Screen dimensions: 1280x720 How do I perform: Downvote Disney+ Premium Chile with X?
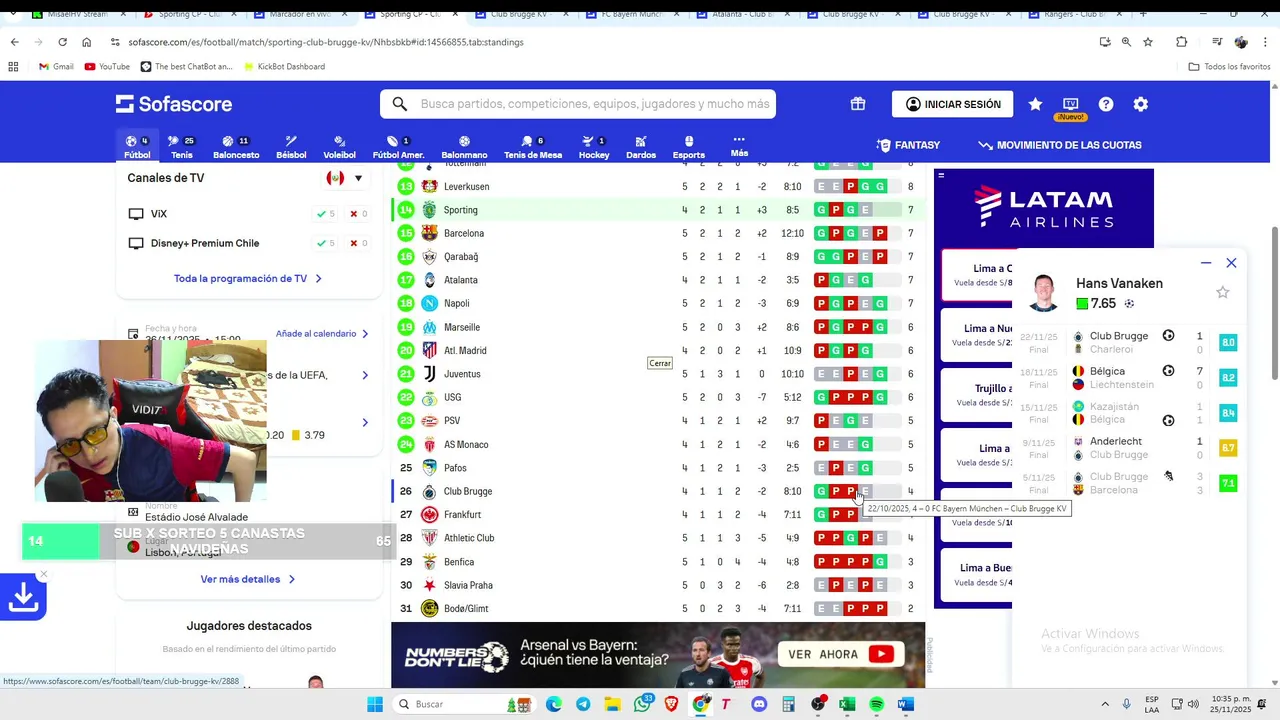point(358,243)
